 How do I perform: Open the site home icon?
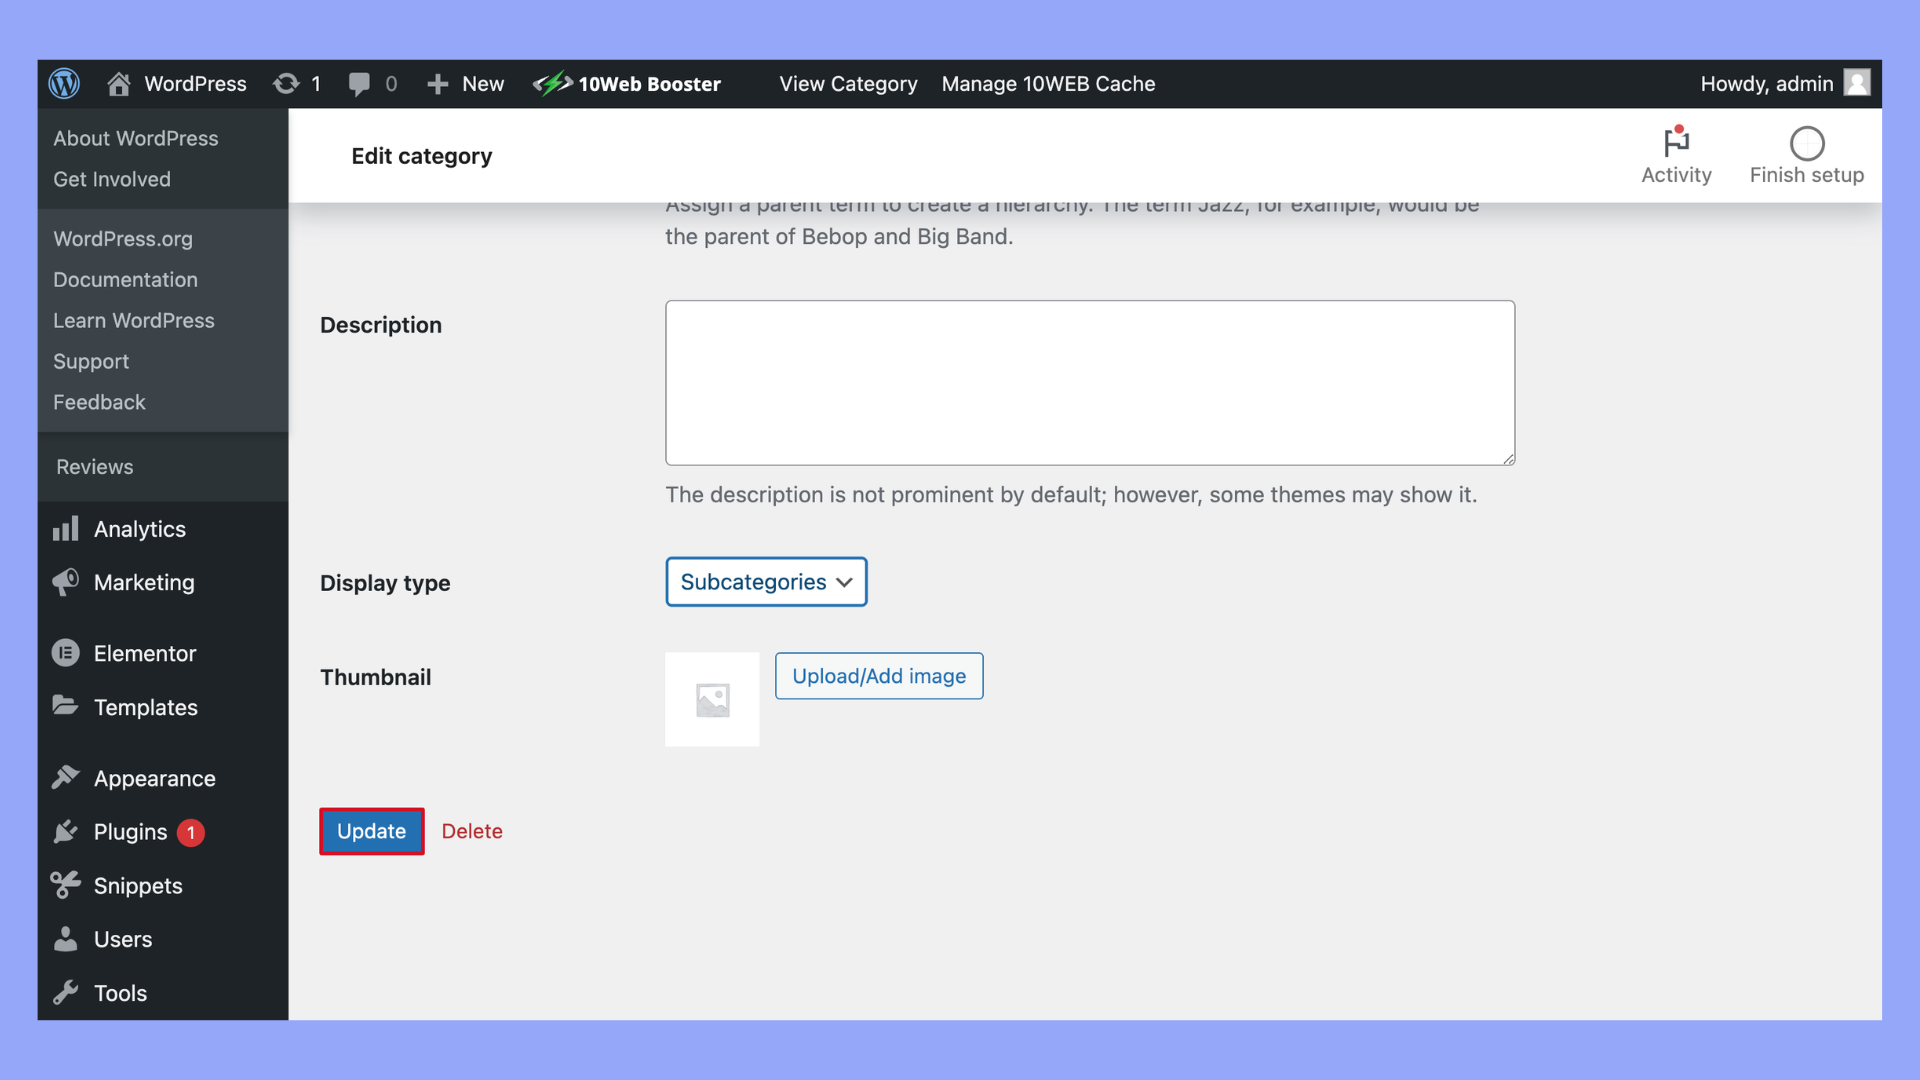118,84
